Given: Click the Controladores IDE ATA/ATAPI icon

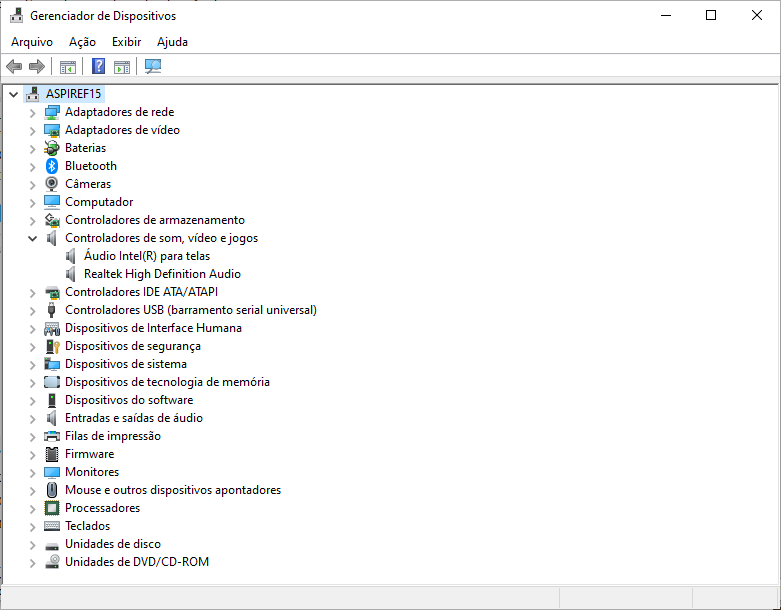Looking at the screenshot, I should (x=52, y=292).
